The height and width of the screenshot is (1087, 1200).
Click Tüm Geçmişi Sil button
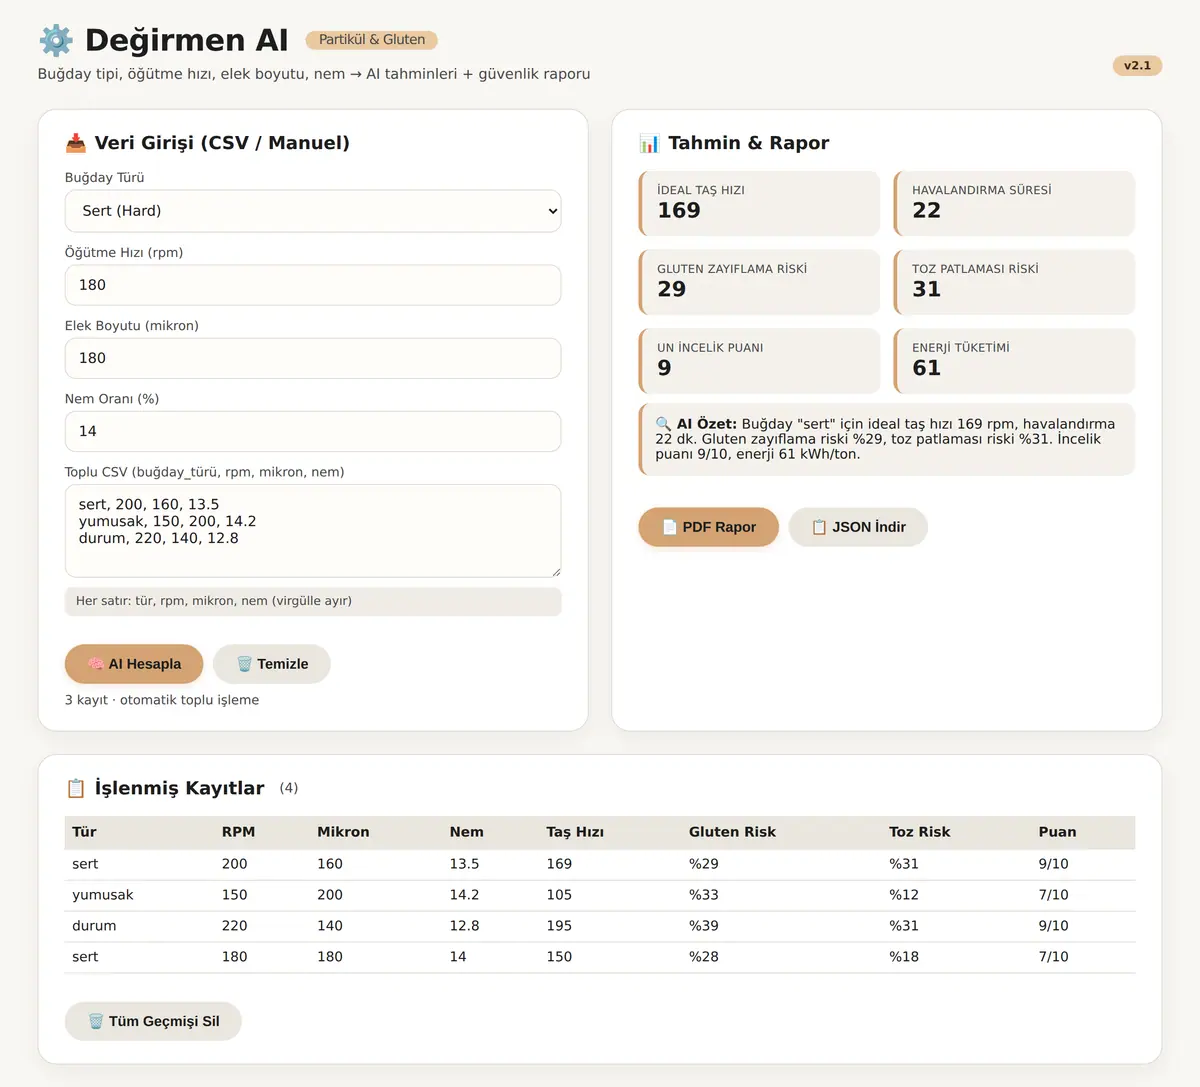tap(153, 1021)
